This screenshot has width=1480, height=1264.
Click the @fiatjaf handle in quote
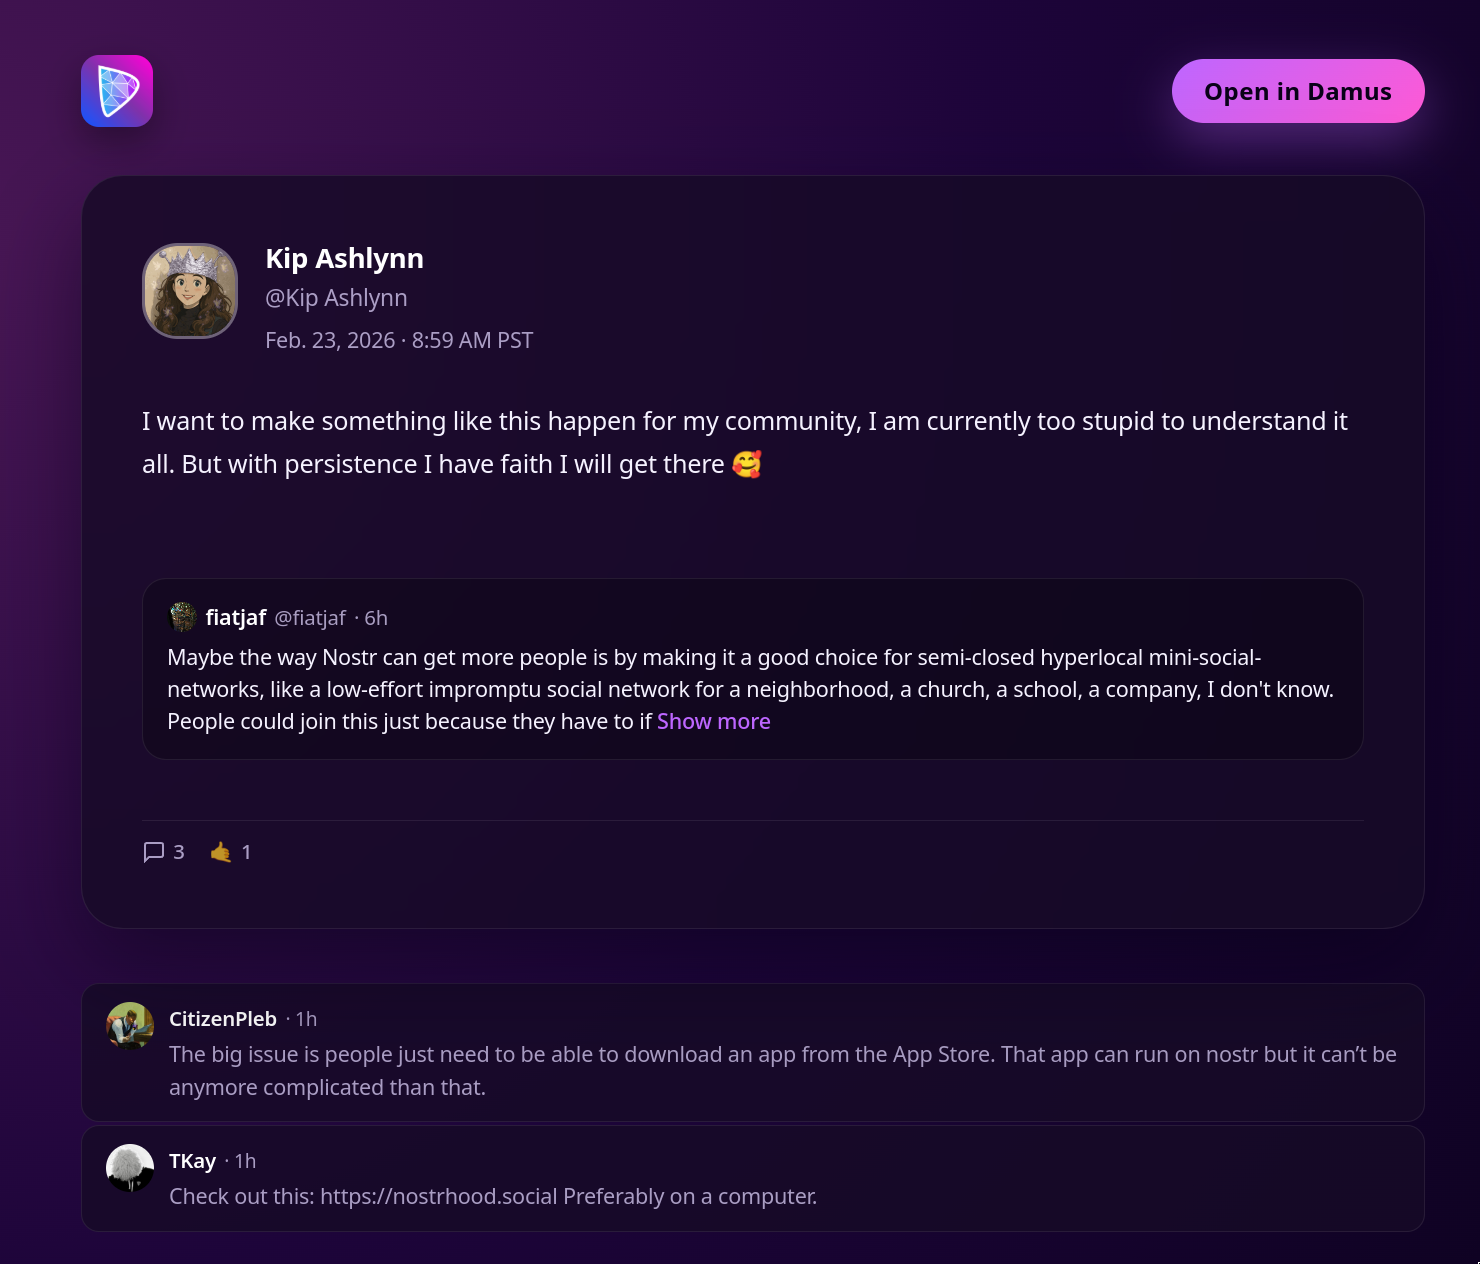point(310,618)
